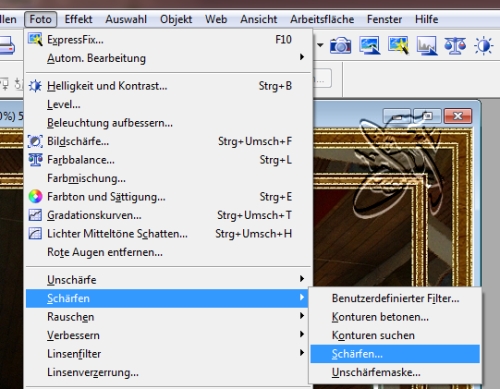Click the sun brightness toolbar icon
This screenshot has width=500, height=389.
tap(484, 46)
